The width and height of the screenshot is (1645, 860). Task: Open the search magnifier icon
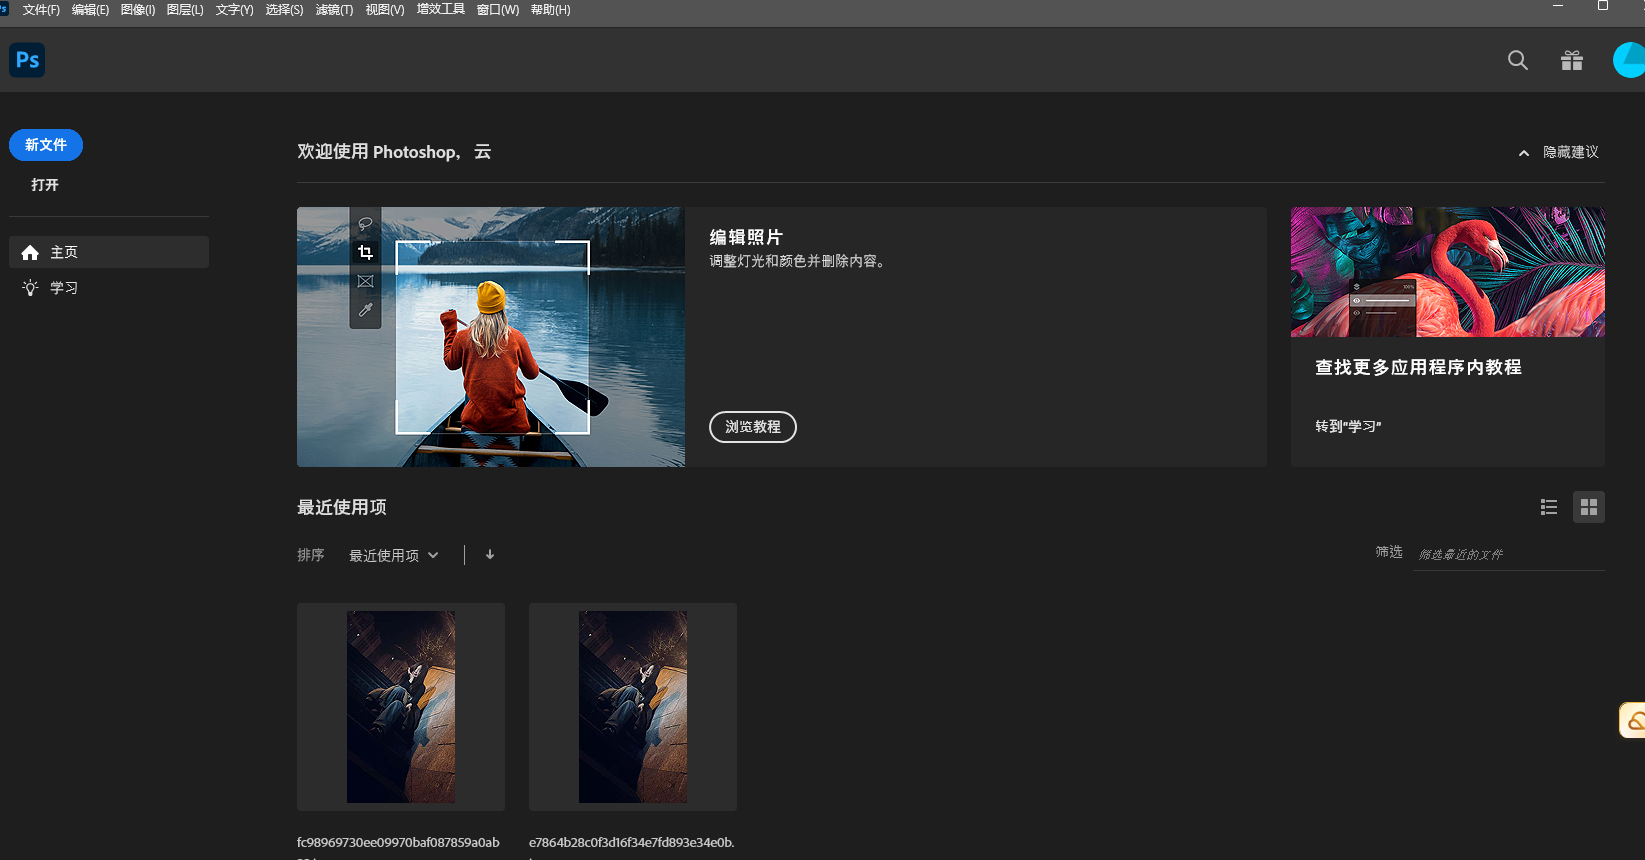tap(1518, 60)
